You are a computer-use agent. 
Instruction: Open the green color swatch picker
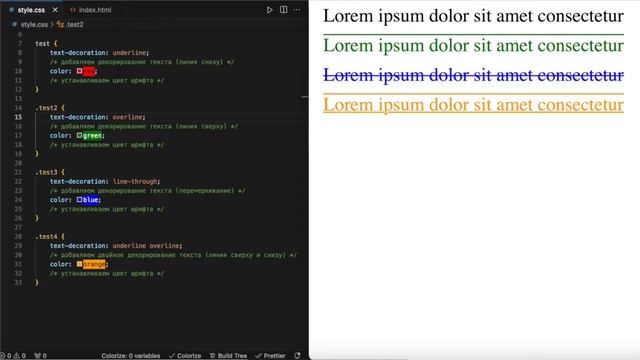click(x=80, y=135)
